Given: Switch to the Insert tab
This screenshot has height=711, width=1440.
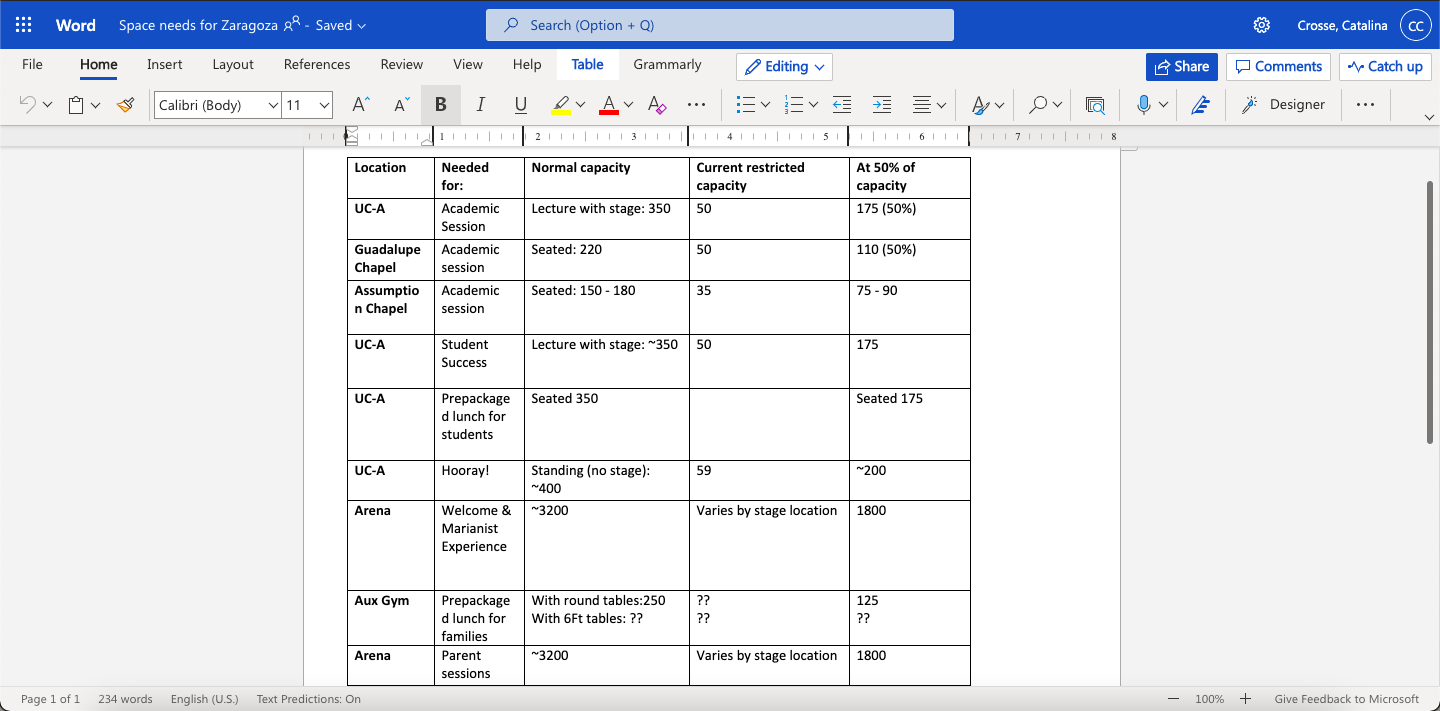Looking at the screenshot, I should click(164, 65).
